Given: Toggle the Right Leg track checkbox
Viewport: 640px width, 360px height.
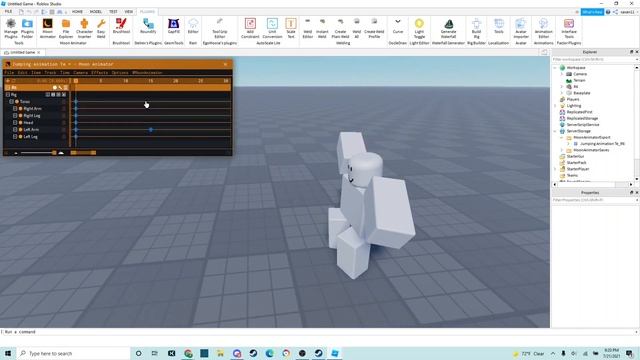Looking at the screenshot, I should pos(15,116).
